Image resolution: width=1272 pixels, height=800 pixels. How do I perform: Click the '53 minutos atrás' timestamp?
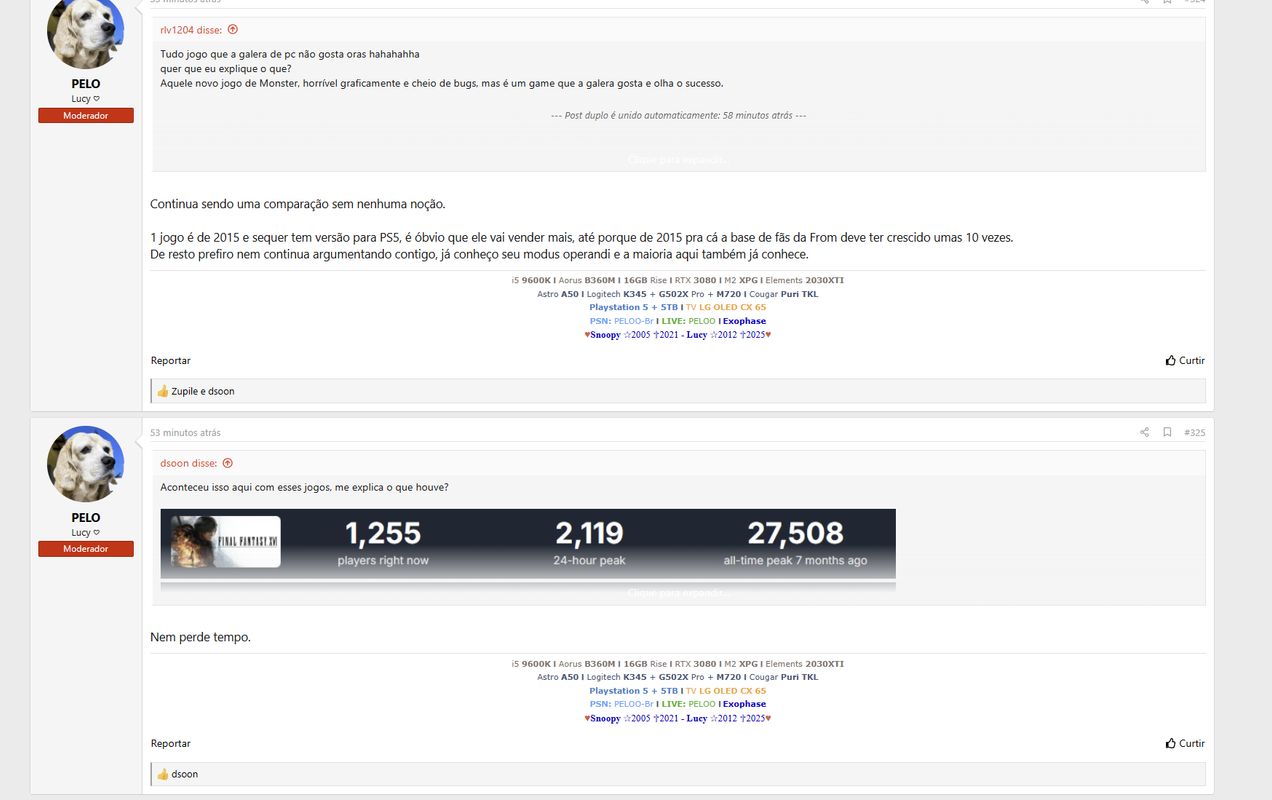185,433
